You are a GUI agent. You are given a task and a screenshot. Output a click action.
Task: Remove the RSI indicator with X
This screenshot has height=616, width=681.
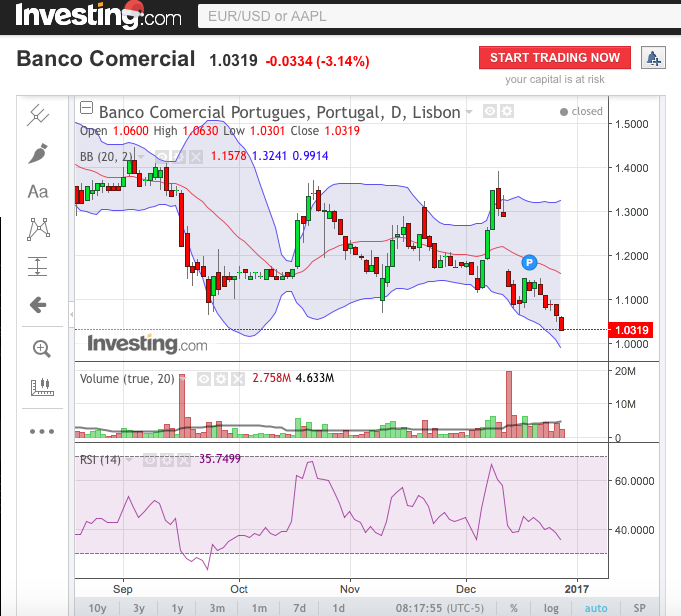[x=184, y=460]
